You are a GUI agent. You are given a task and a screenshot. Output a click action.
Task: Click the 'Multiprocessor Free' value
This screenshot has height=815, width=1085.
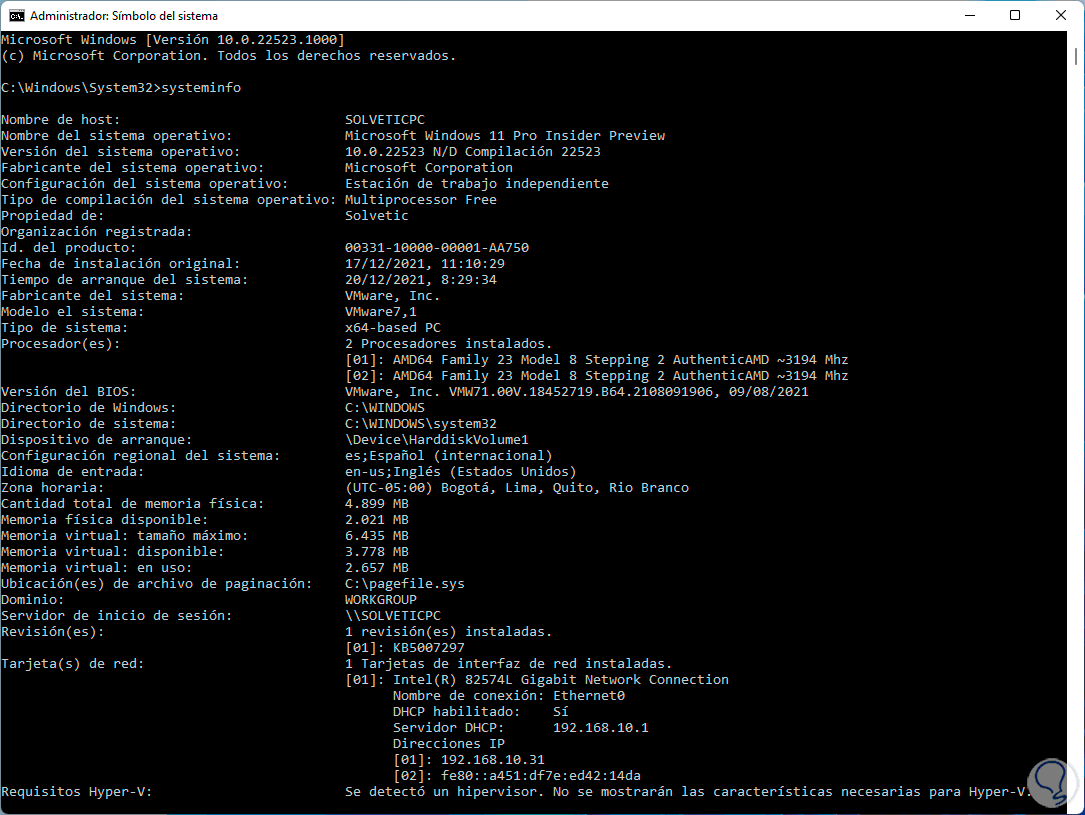click(421, 199)
